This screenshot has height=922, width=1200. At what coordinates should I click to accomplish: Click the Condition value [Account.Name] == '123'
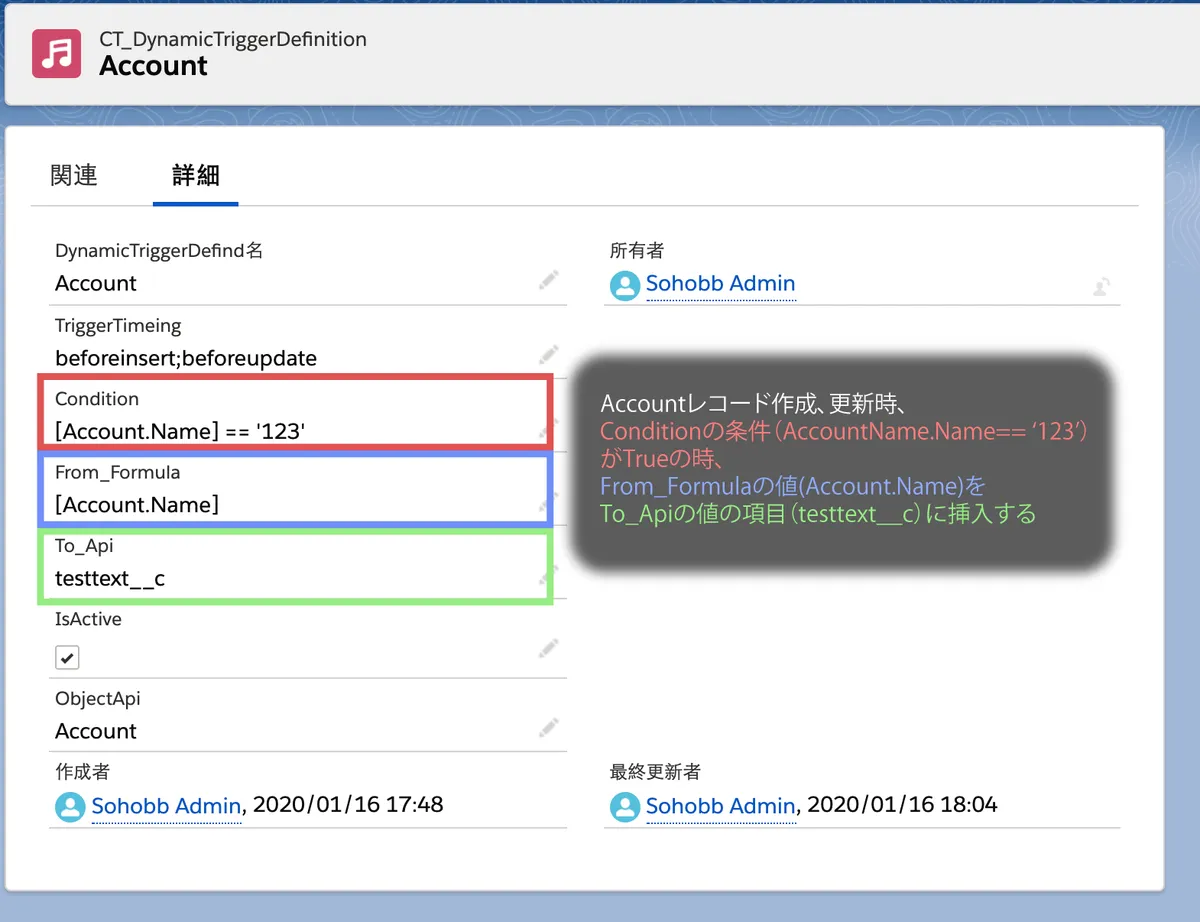click(x=180, y=431)
